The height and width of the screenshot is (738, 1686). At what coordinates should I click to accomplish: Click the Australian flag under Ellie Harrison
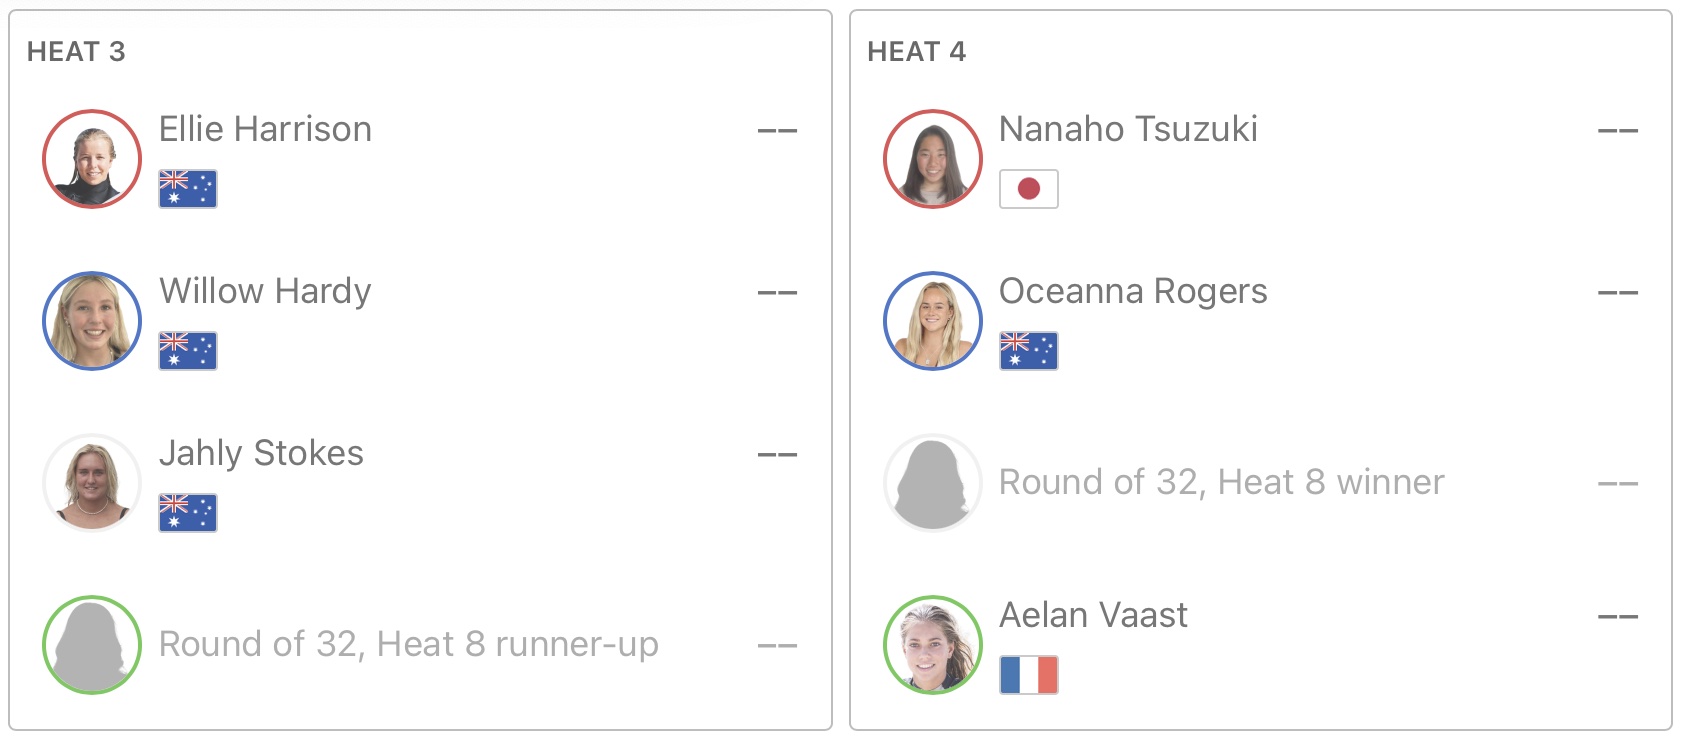pos(188,189)
